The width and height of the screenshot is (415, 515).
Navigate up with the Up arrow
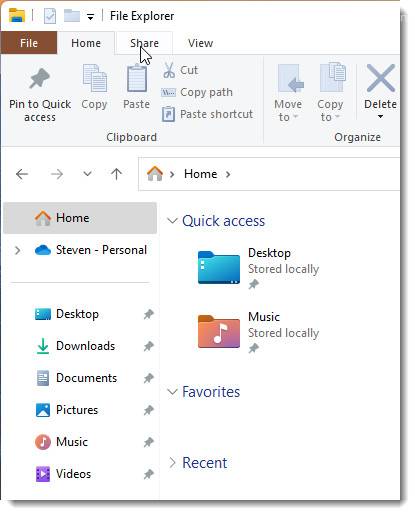pyautogui.click(x=116, y=174)
